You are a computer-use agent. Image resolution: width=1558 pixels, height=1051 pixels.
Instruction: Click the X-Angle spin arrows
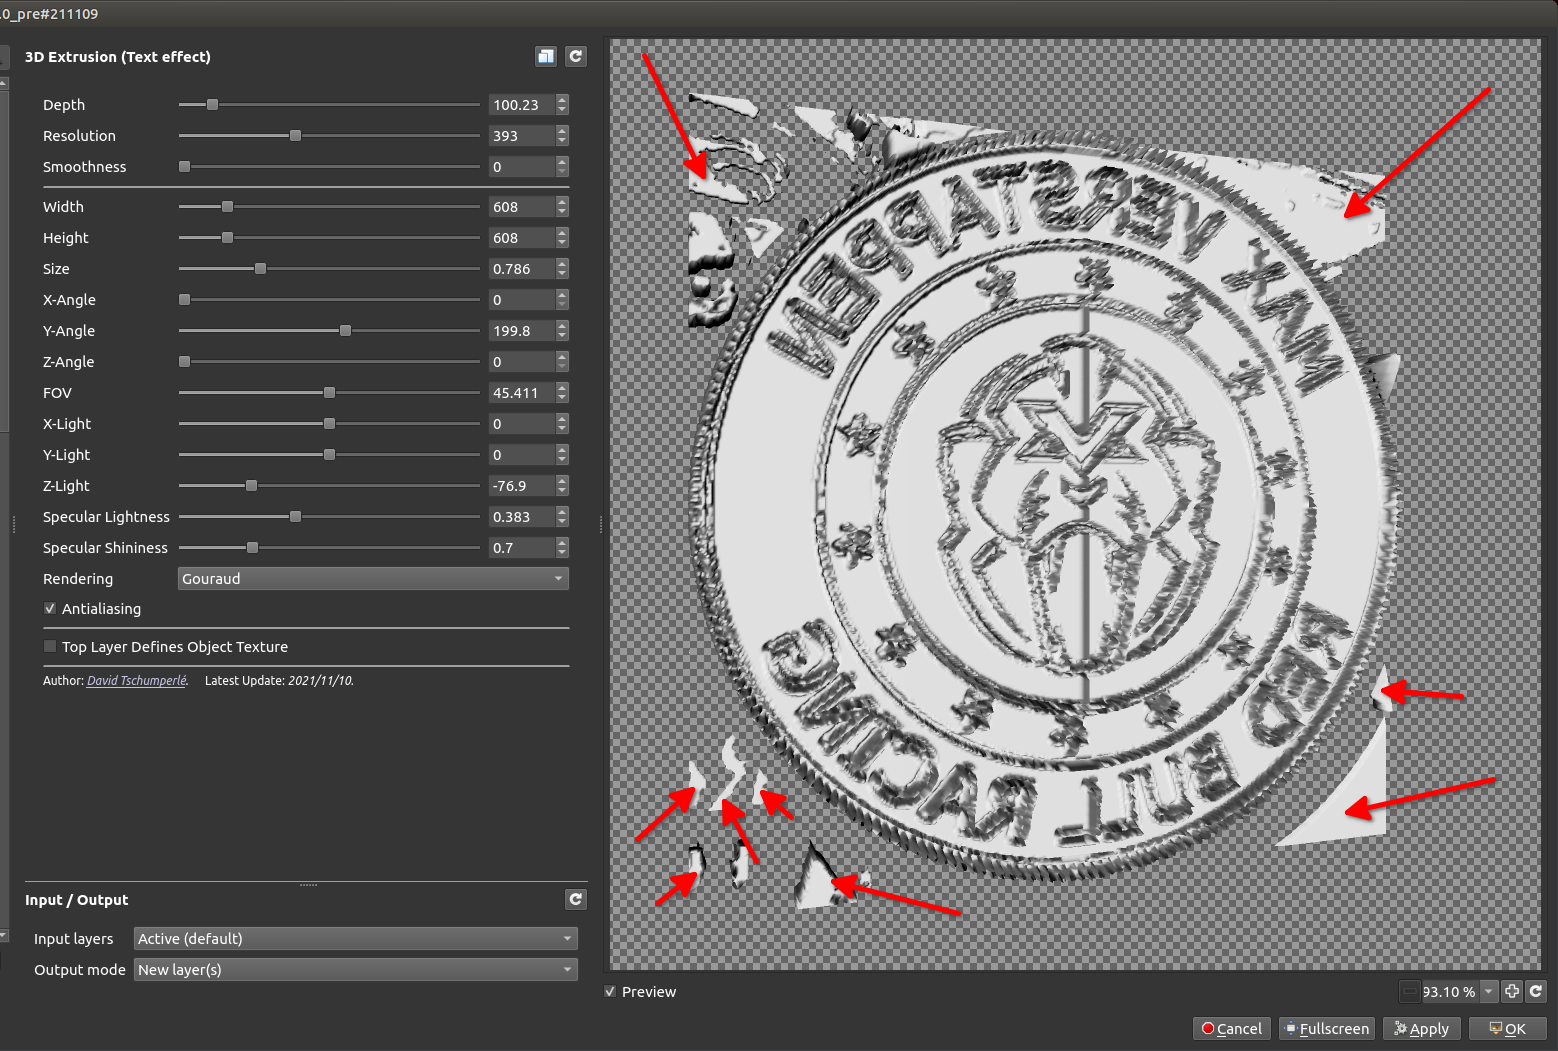click(562, 300)
